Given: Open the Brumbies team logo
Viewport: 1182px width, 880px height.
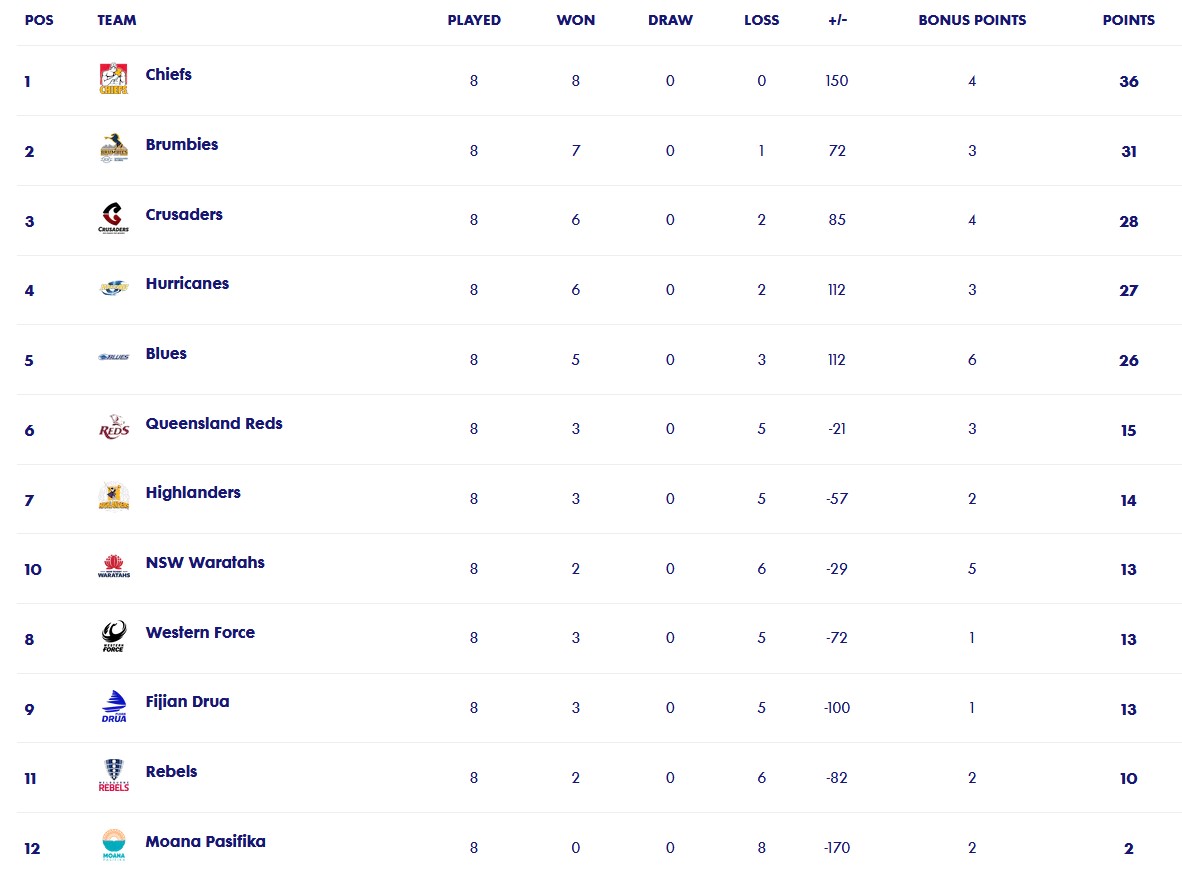Looking at the screenshot, I should (x=114, y=149).
